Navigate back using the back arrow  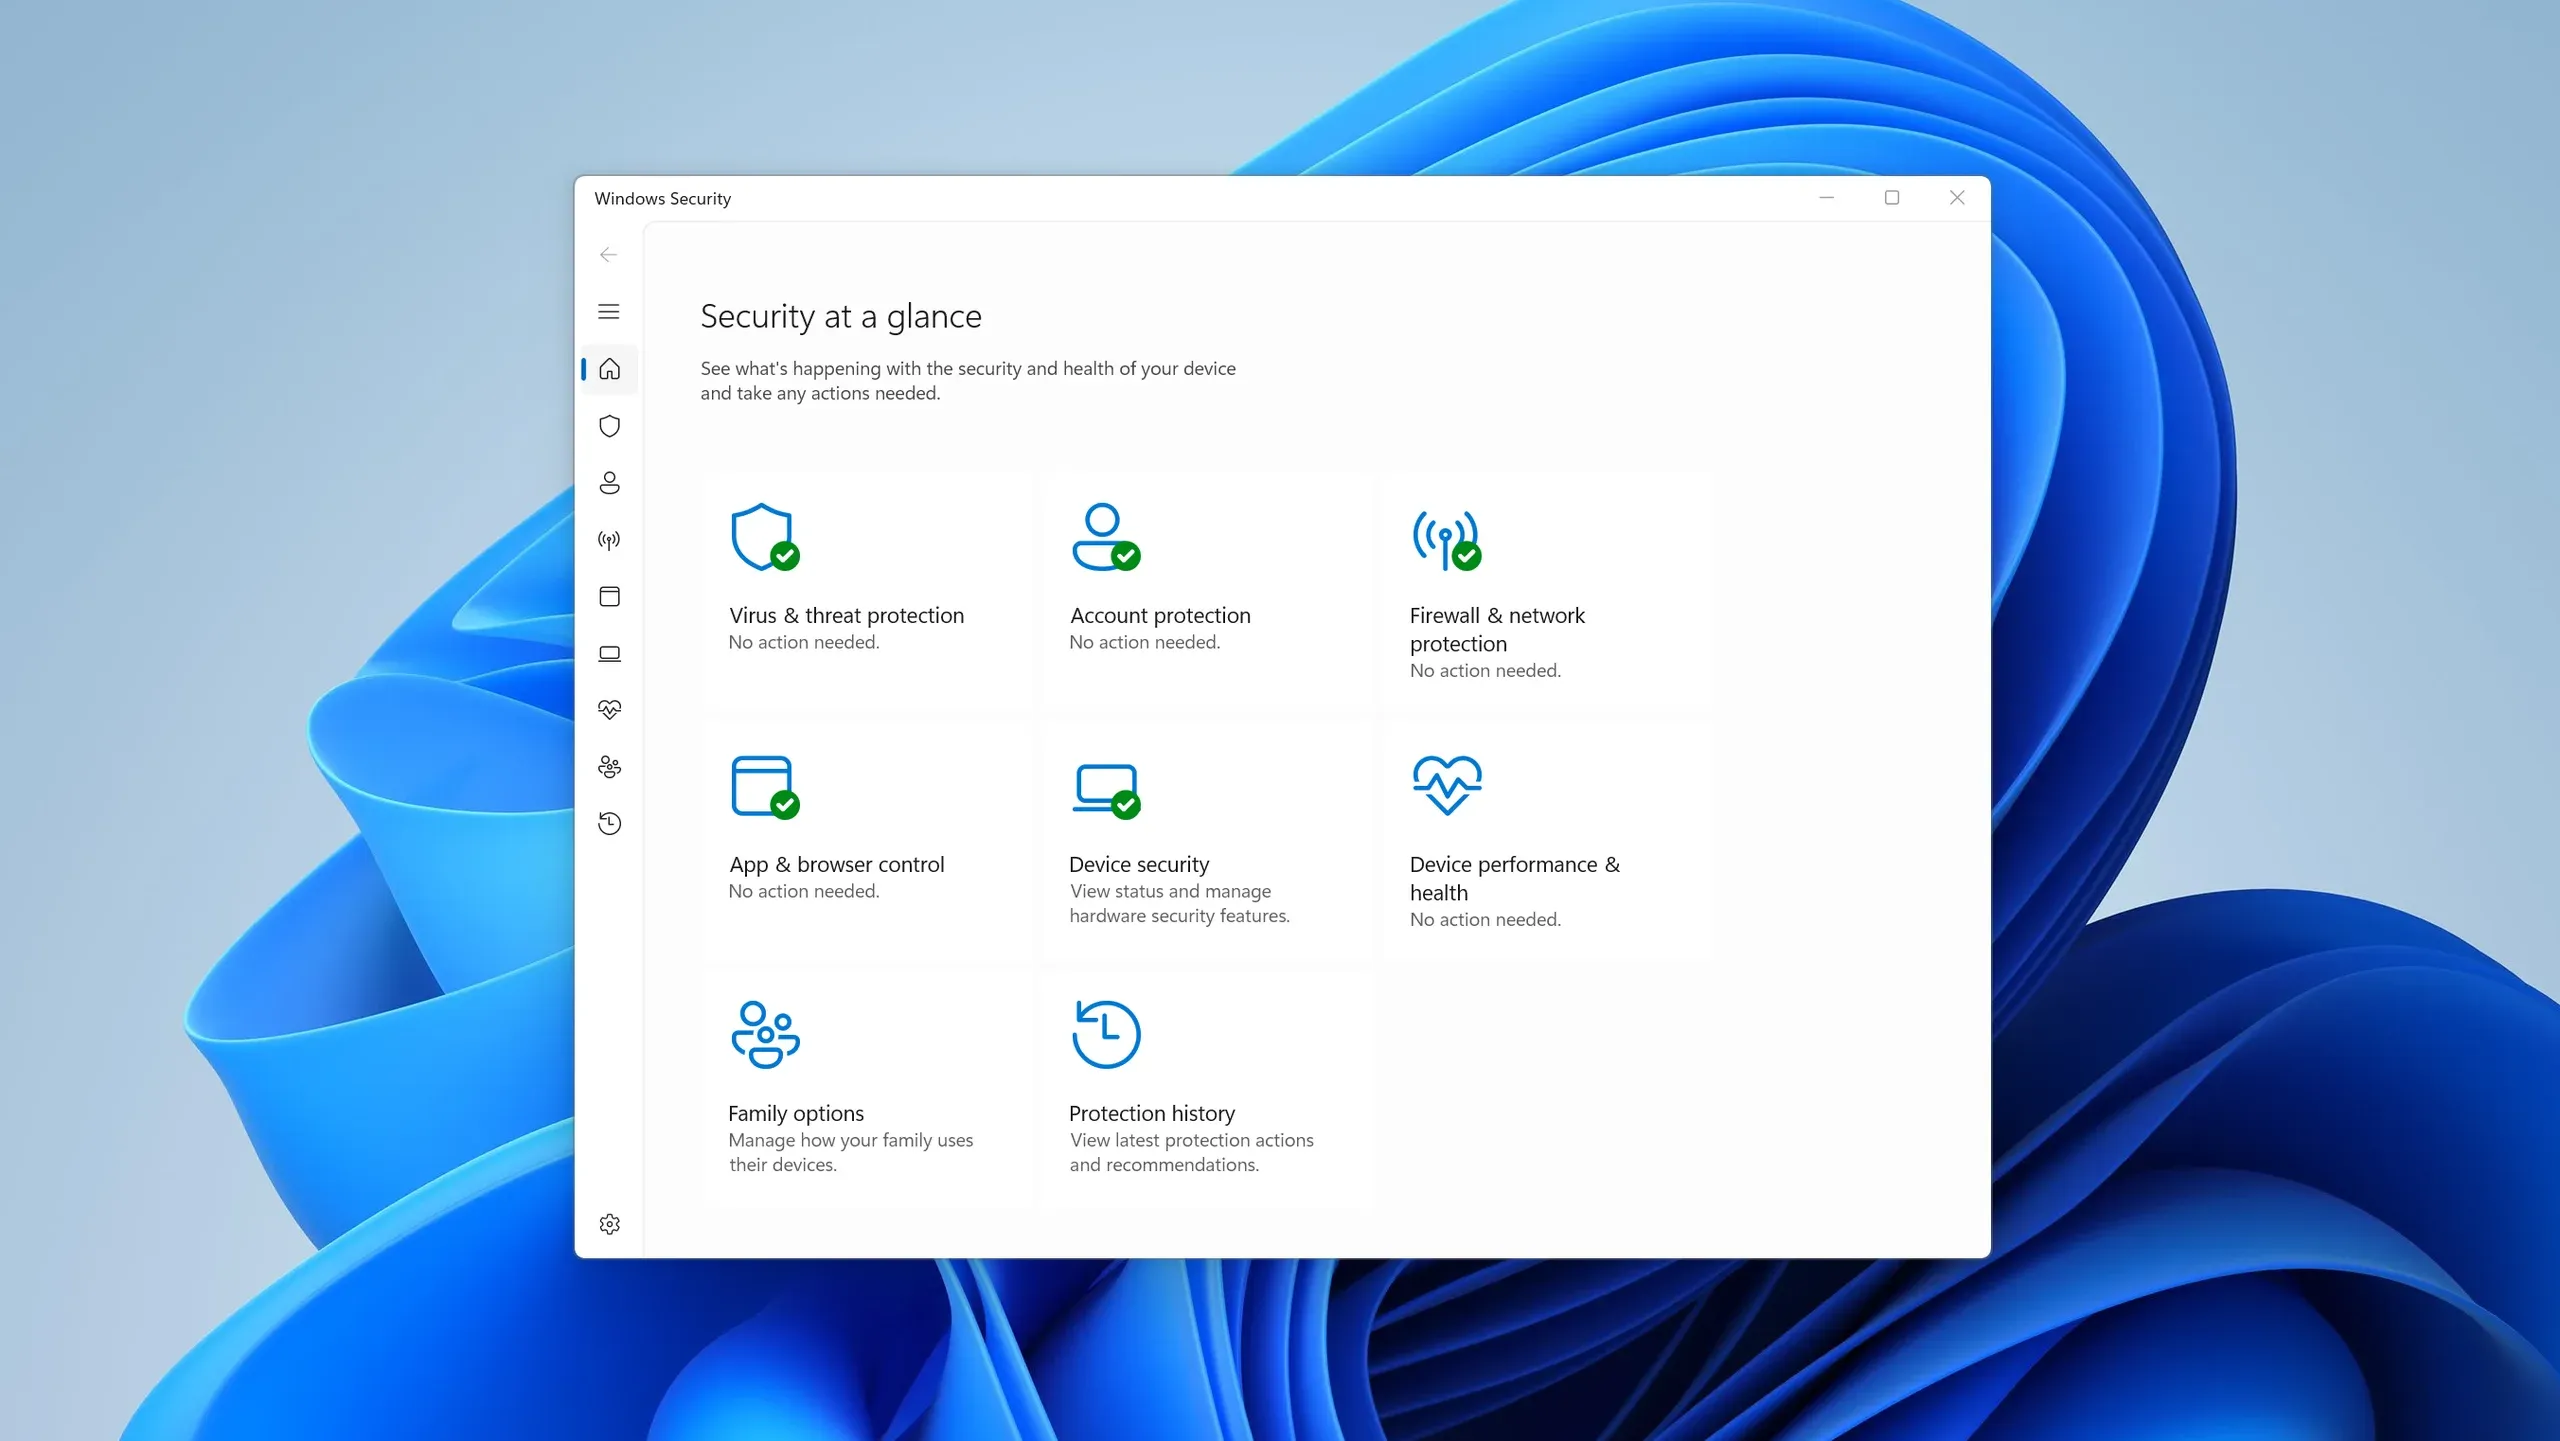[x=609, y=254]
